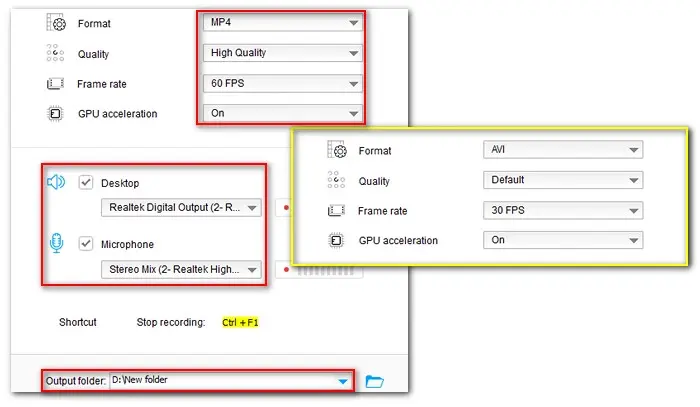Image resolution: width=700 pixels, height=407 pixels.
Task: Click the Stop recording label
Action: (x=171, y=322)
